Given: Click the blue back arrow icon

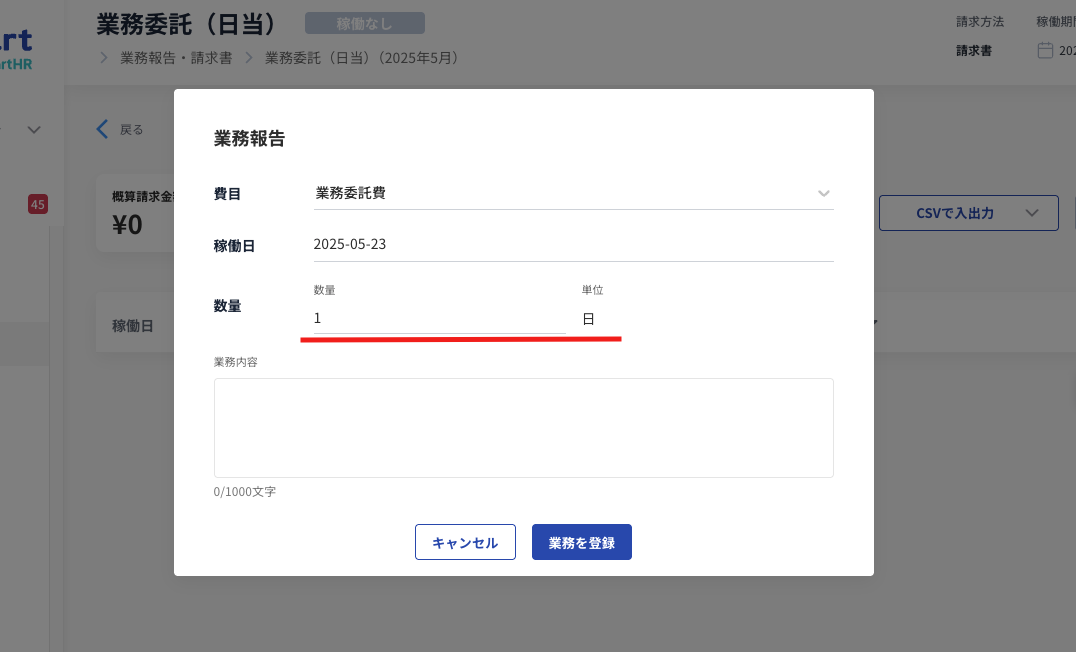Looking at the screenshot, I should click(x=101, y=129).
